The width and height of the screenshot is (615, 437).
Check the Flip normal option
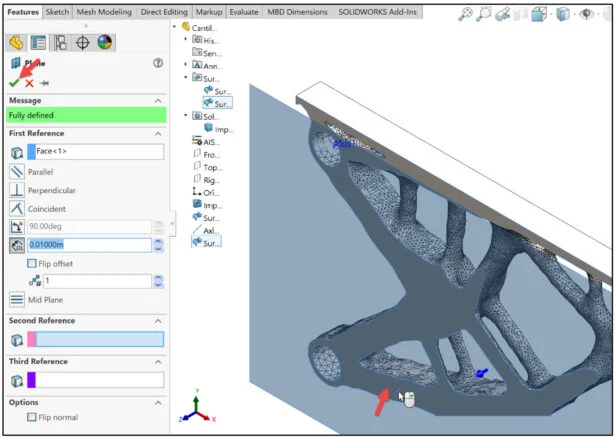(x=33, y=417)
